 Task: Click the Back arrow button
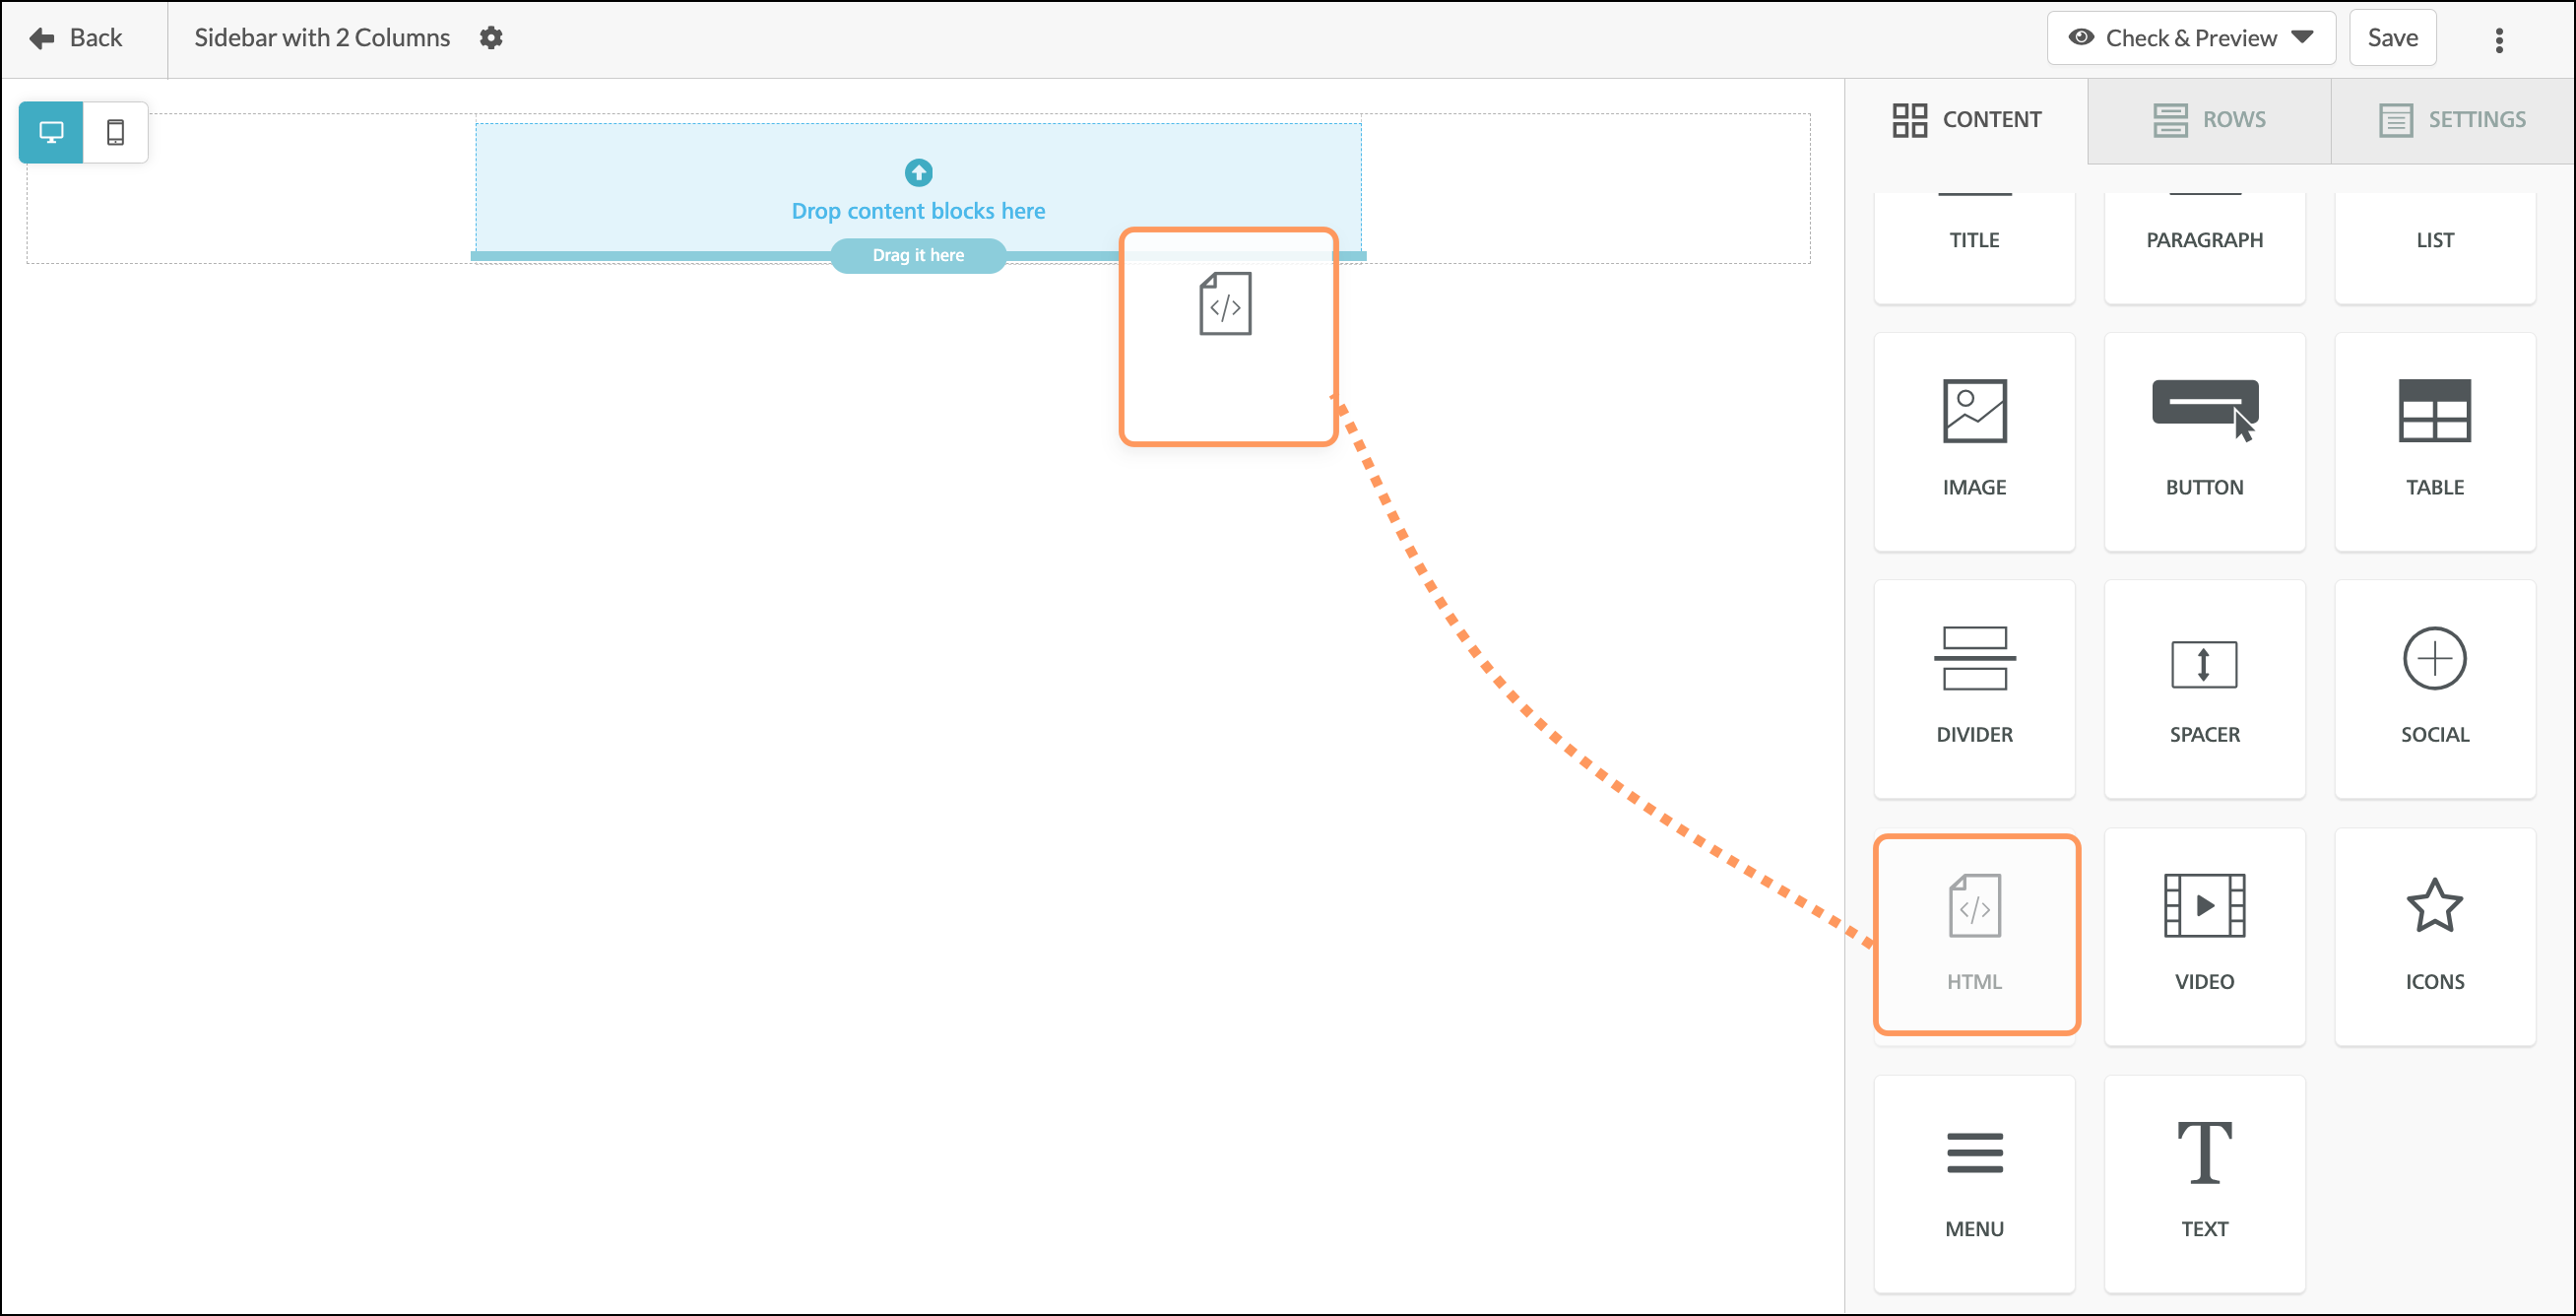pyautogui.click(x=76, y=38)
